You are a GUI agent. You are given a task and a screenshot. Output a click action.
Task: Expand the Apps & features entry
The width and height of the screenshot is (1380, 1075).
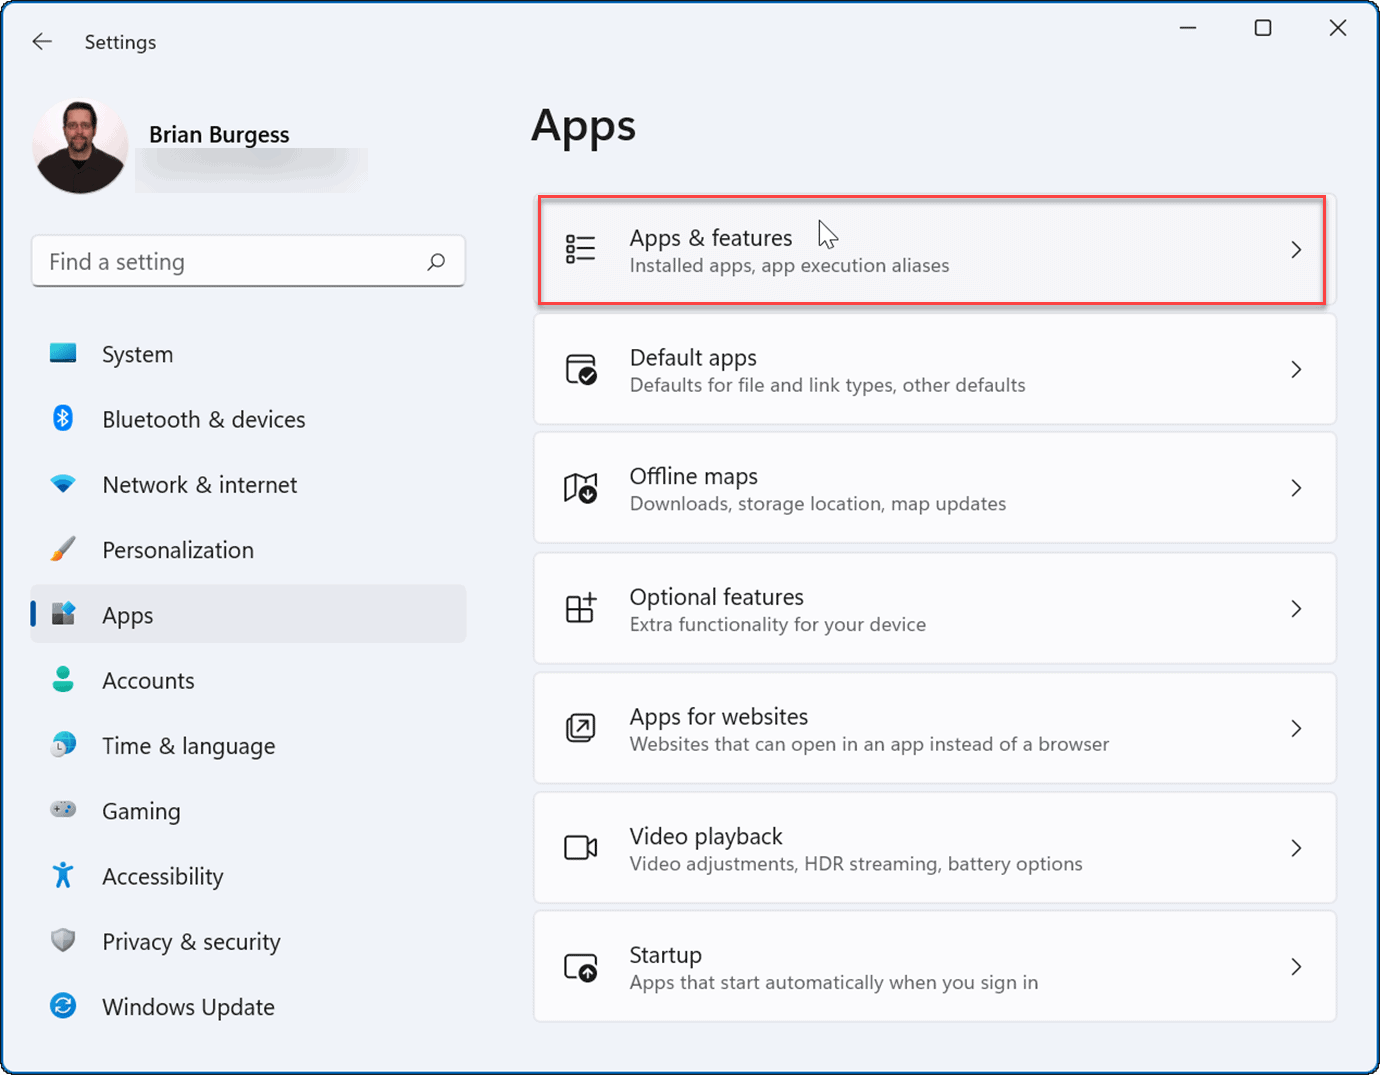coord(1296,249)
